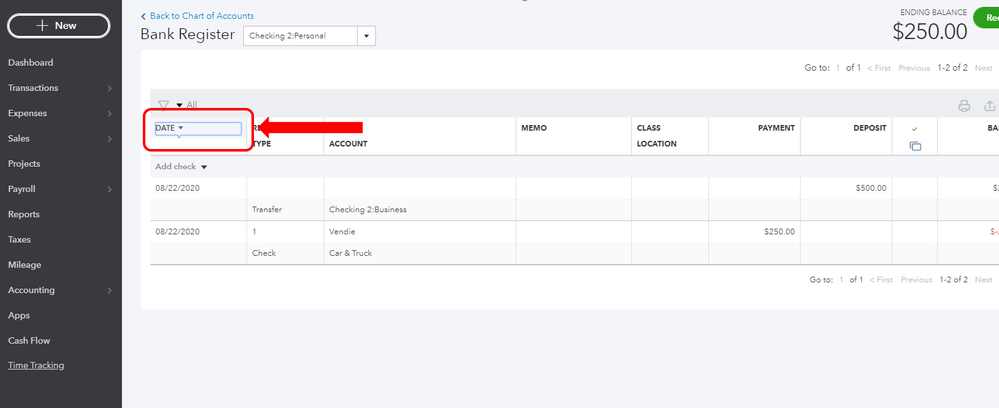Screen dimensions: 999x408
Task: Open Dashboard in the sidebar
Action: coord(31,62)
